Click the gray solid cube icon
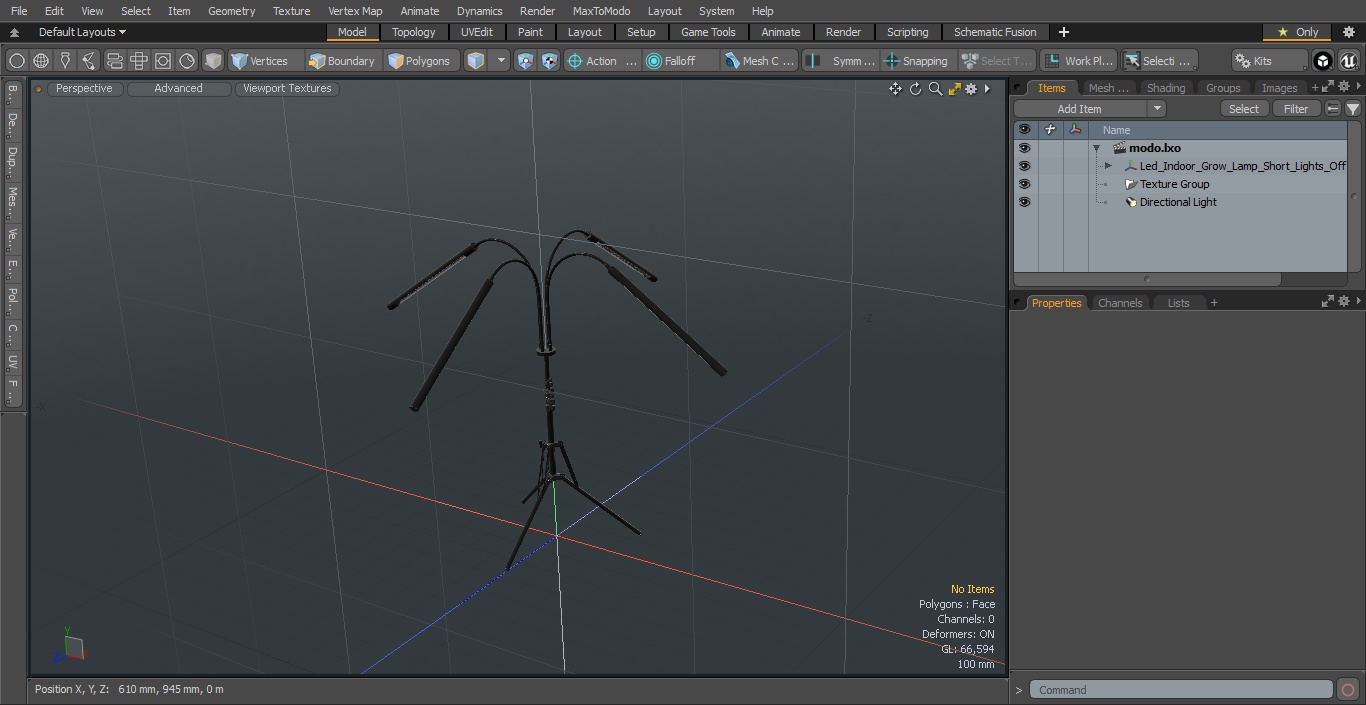This screenshot has width=1366, height=705. click(x=213, y=61)
